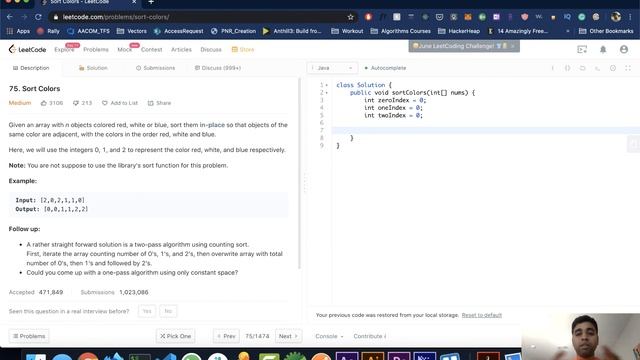The image size is (640, 360).
Task: Expand the Console panel
Action: tap(329, 336)
